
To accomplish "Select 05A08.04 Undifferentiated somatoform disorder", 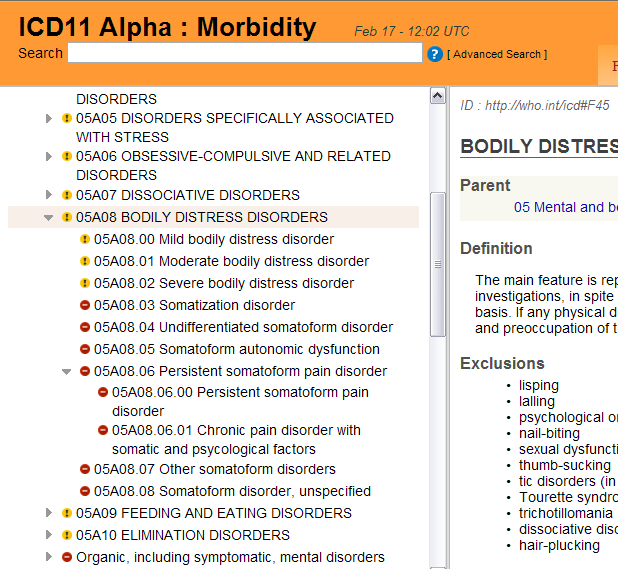I will [243, 327].
